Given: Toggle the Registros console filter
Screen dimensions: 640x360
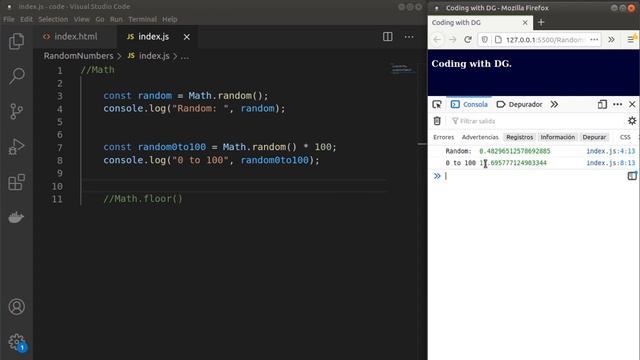Looking at the screenshot, I should click(520, 137).
